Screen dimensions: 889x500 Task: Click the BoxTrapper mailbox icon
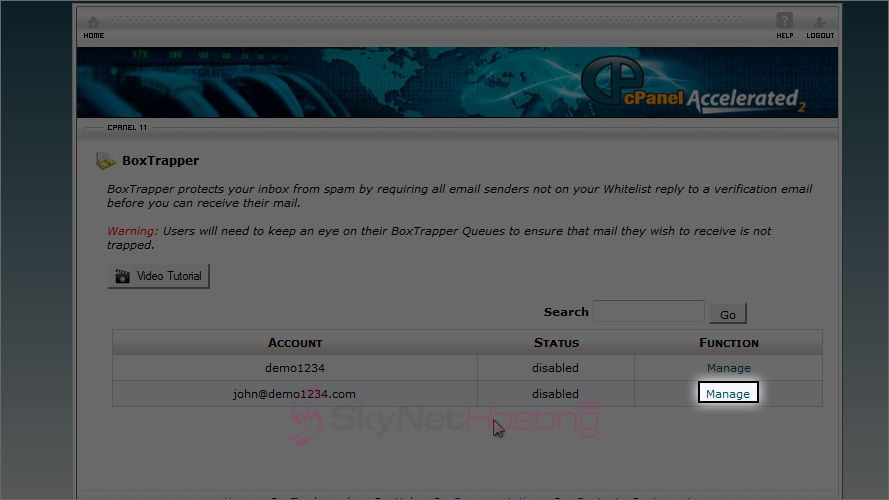click(x=105, y=161)
